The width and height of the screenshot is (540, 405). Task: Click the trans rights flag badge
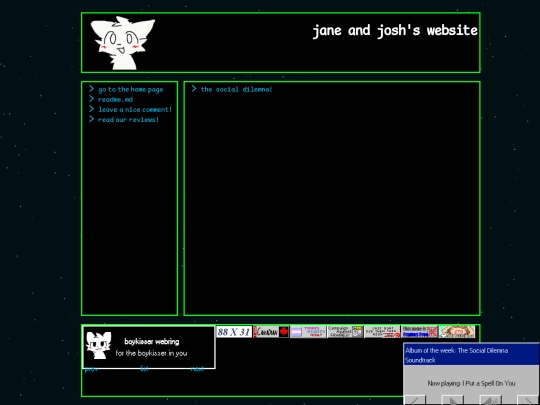point(308,332)
